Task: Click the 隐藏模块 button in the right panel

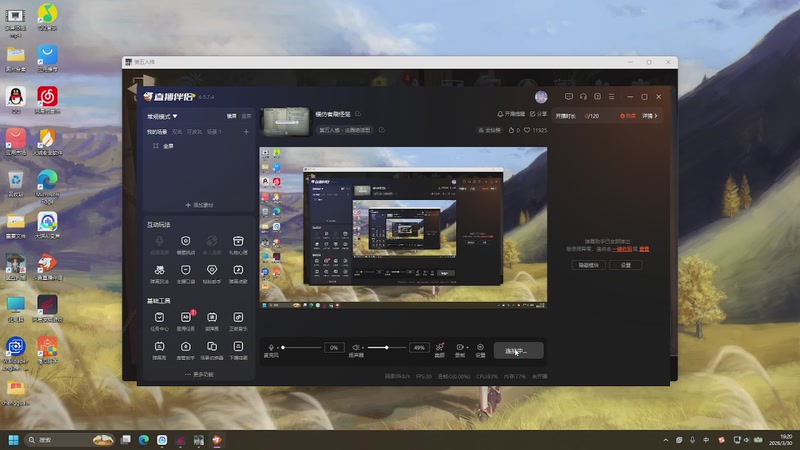Action: 588,265
